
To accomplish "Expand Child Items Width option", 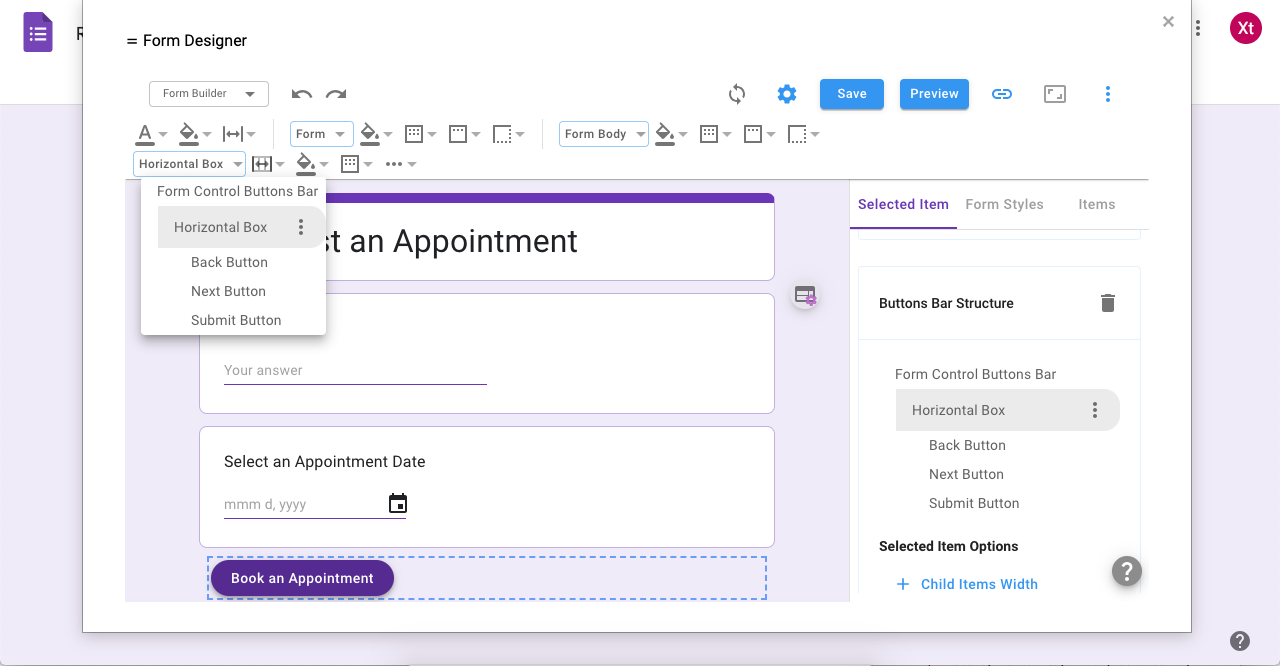I will pyautogui.click(x=966, y=584).
